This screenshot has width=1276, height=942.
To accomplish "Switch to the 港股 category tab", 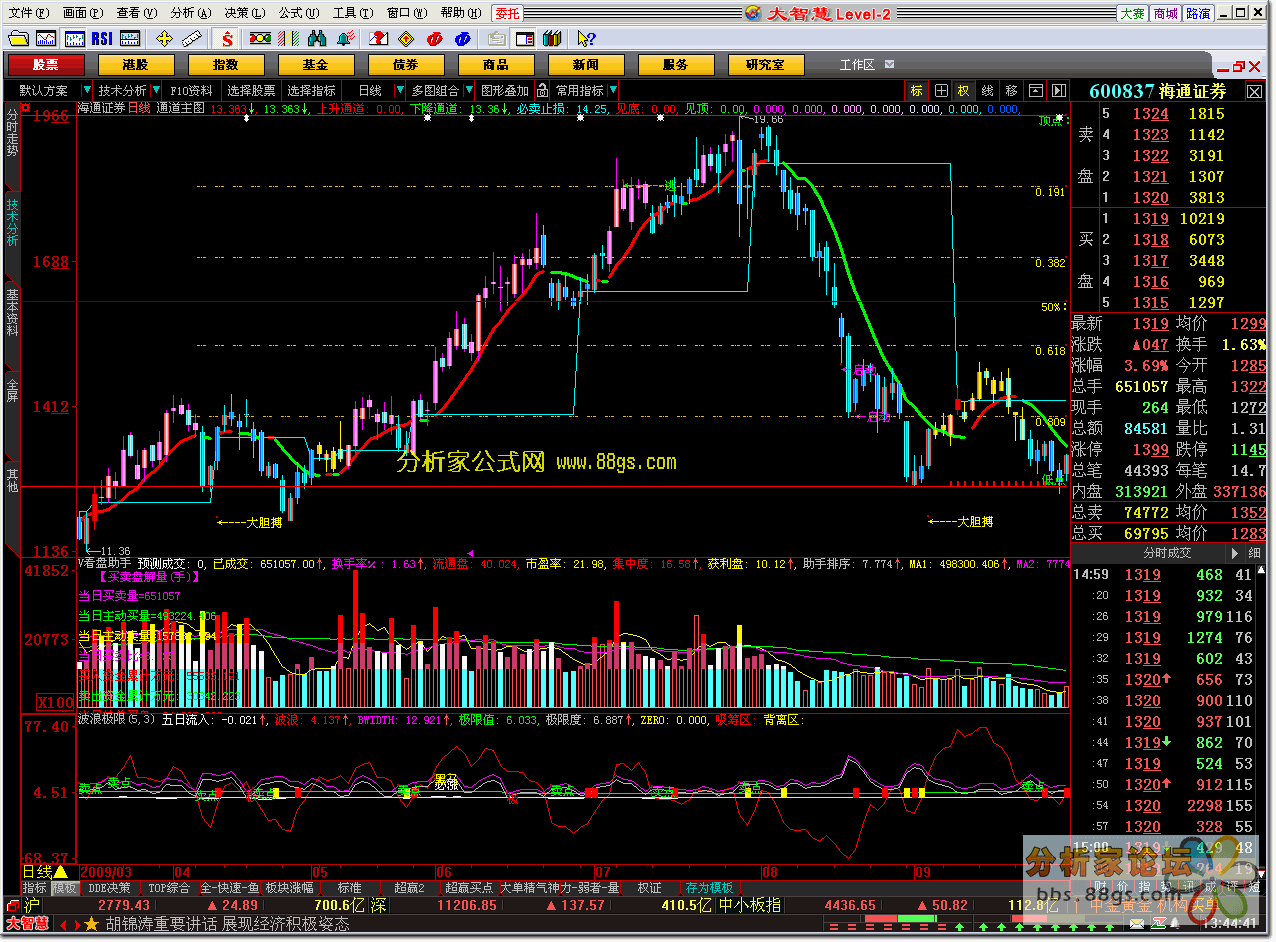I will tap(135, 65).
